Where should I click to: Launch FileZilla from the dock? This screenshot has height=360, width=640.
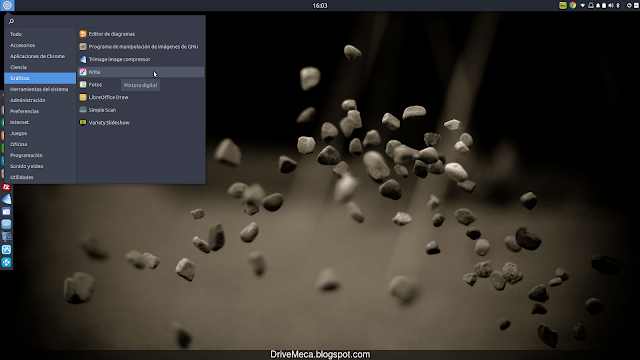[x=6, y=187]
